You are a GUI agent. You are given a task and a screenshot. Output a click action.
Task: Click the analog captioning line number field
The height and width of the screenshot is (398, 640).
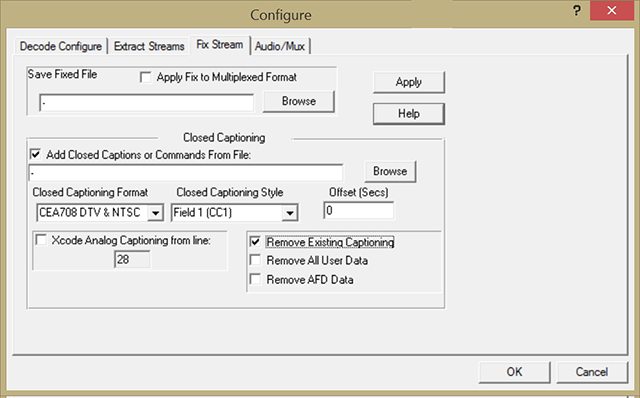(132, 259)
